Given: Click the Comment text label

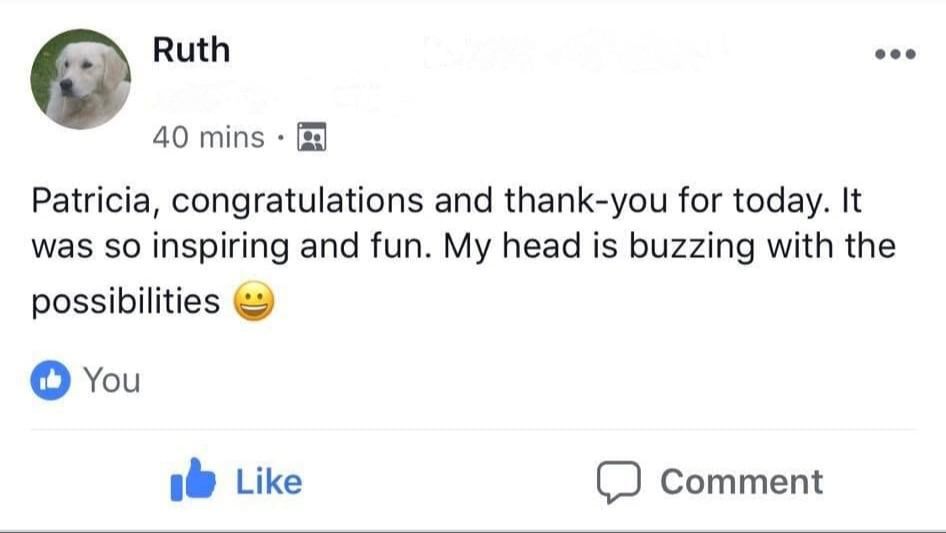Looking at the screenshot, I should coord(741,482).
